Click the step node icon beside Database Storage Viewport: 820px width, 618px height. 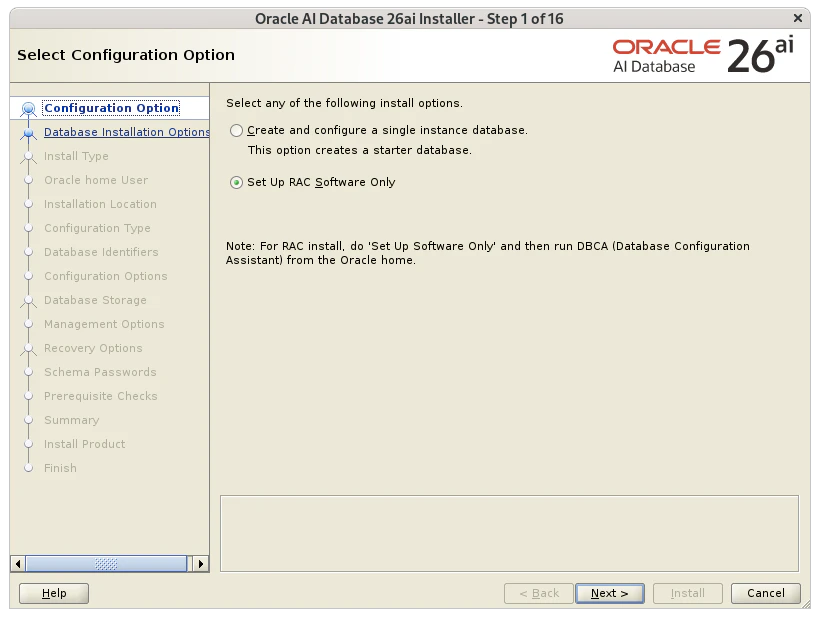click(28, 302)
